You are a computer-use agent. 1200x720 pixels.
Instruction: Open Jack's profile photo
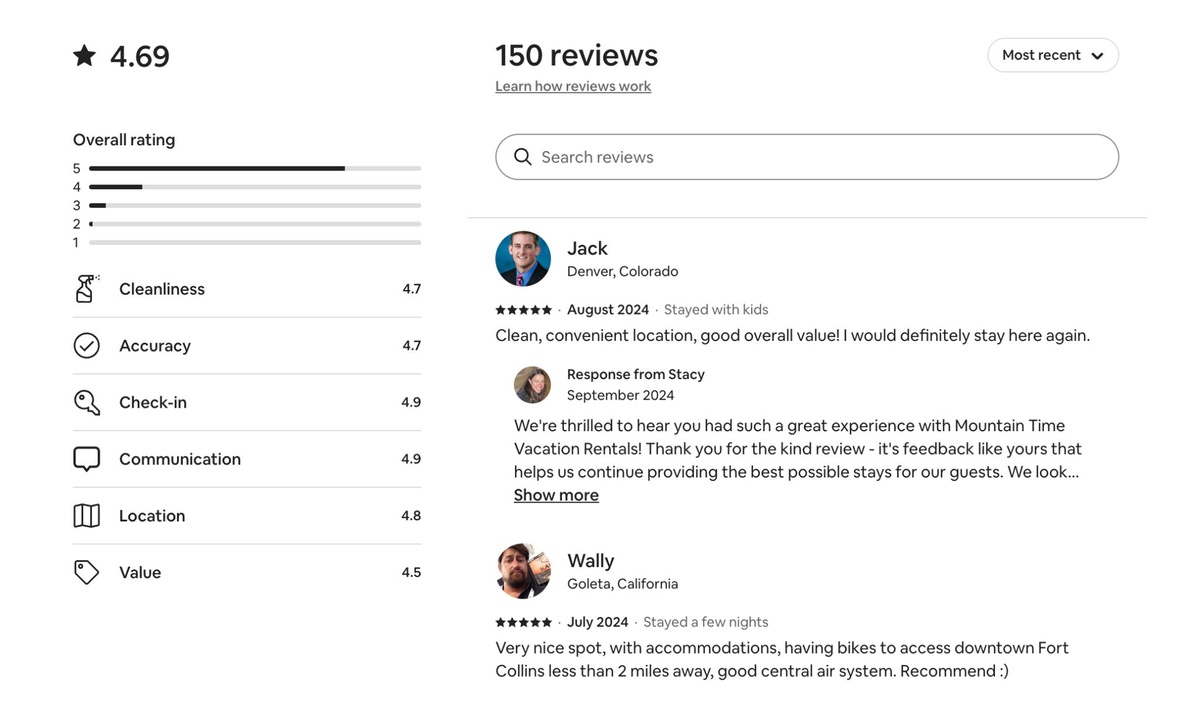[x=523, y=259]
